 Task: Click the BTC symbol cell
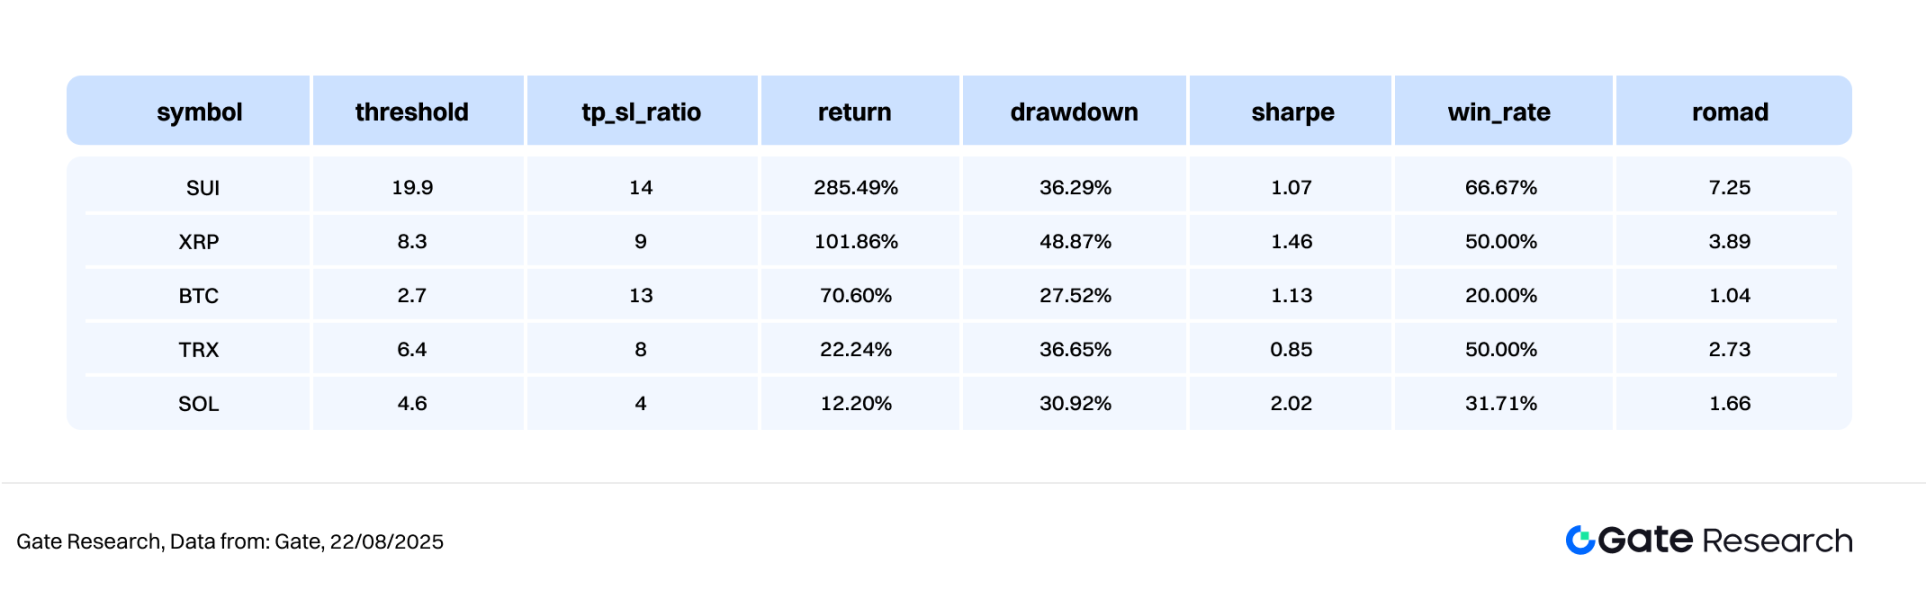(198, 296)
